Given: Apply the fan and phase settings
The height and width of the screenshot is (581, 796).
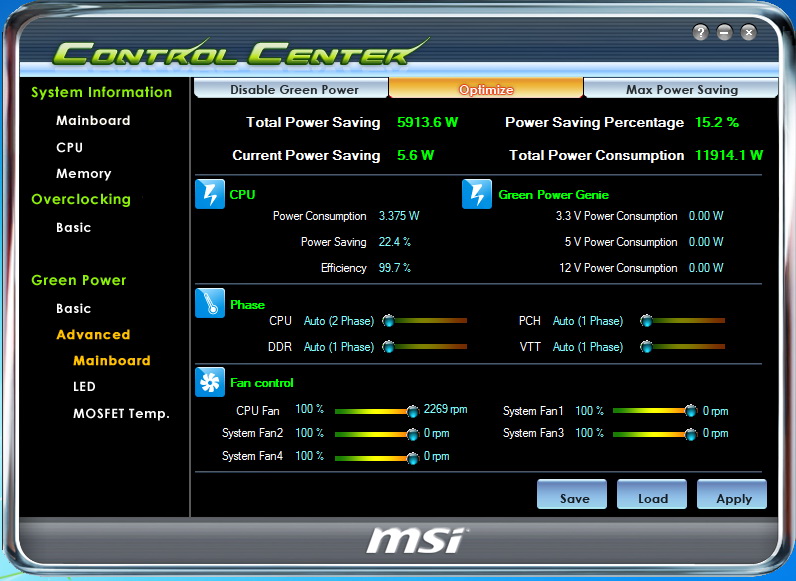Looking at the screenshot, I should [733, 497].
